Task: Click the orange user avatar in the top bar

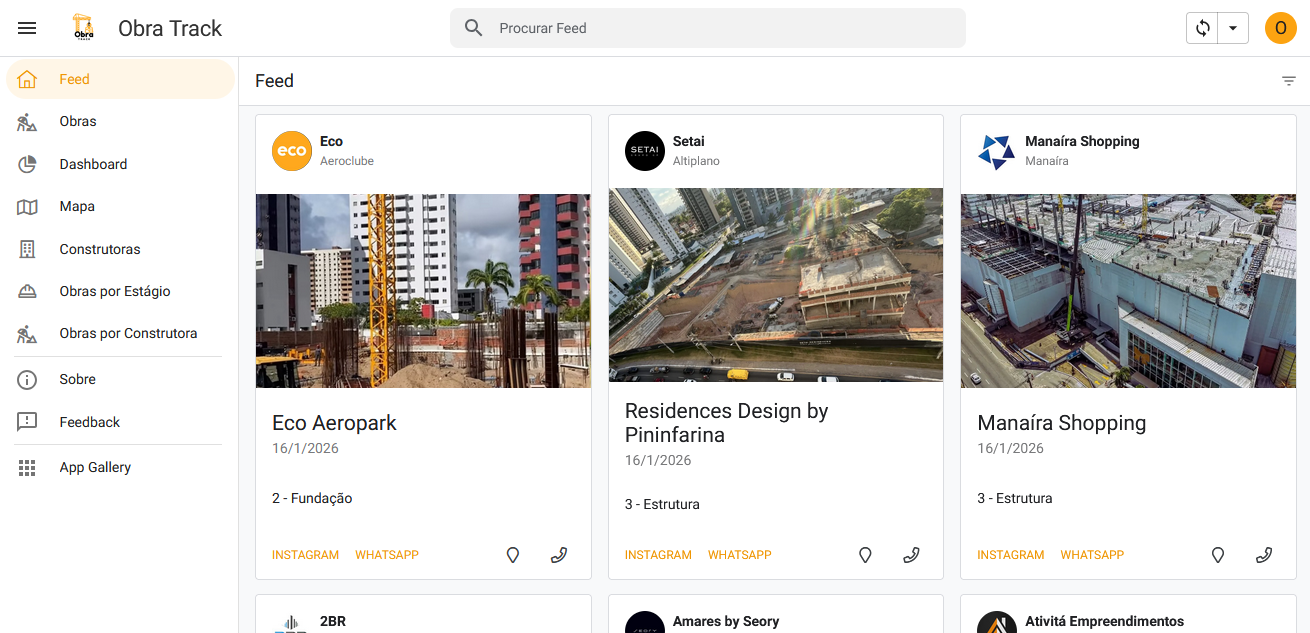Action: (1281, 28)
